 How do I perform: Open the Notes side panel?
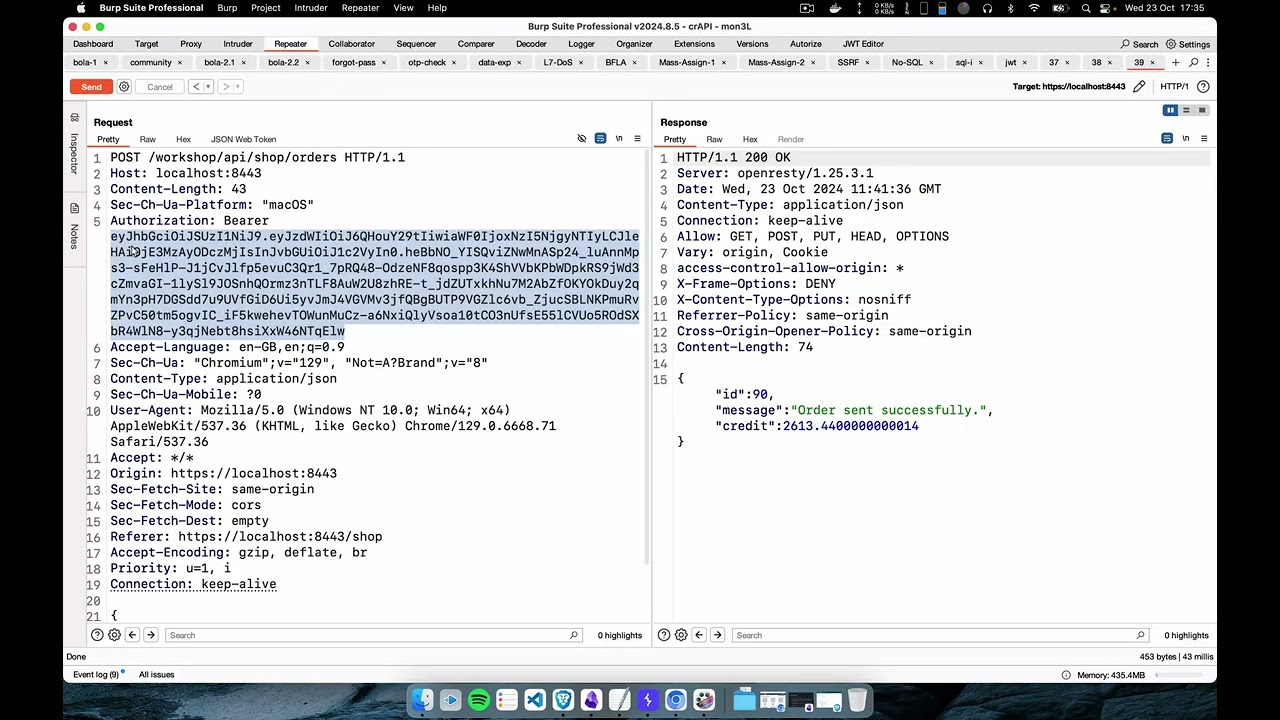coord(74,227)
